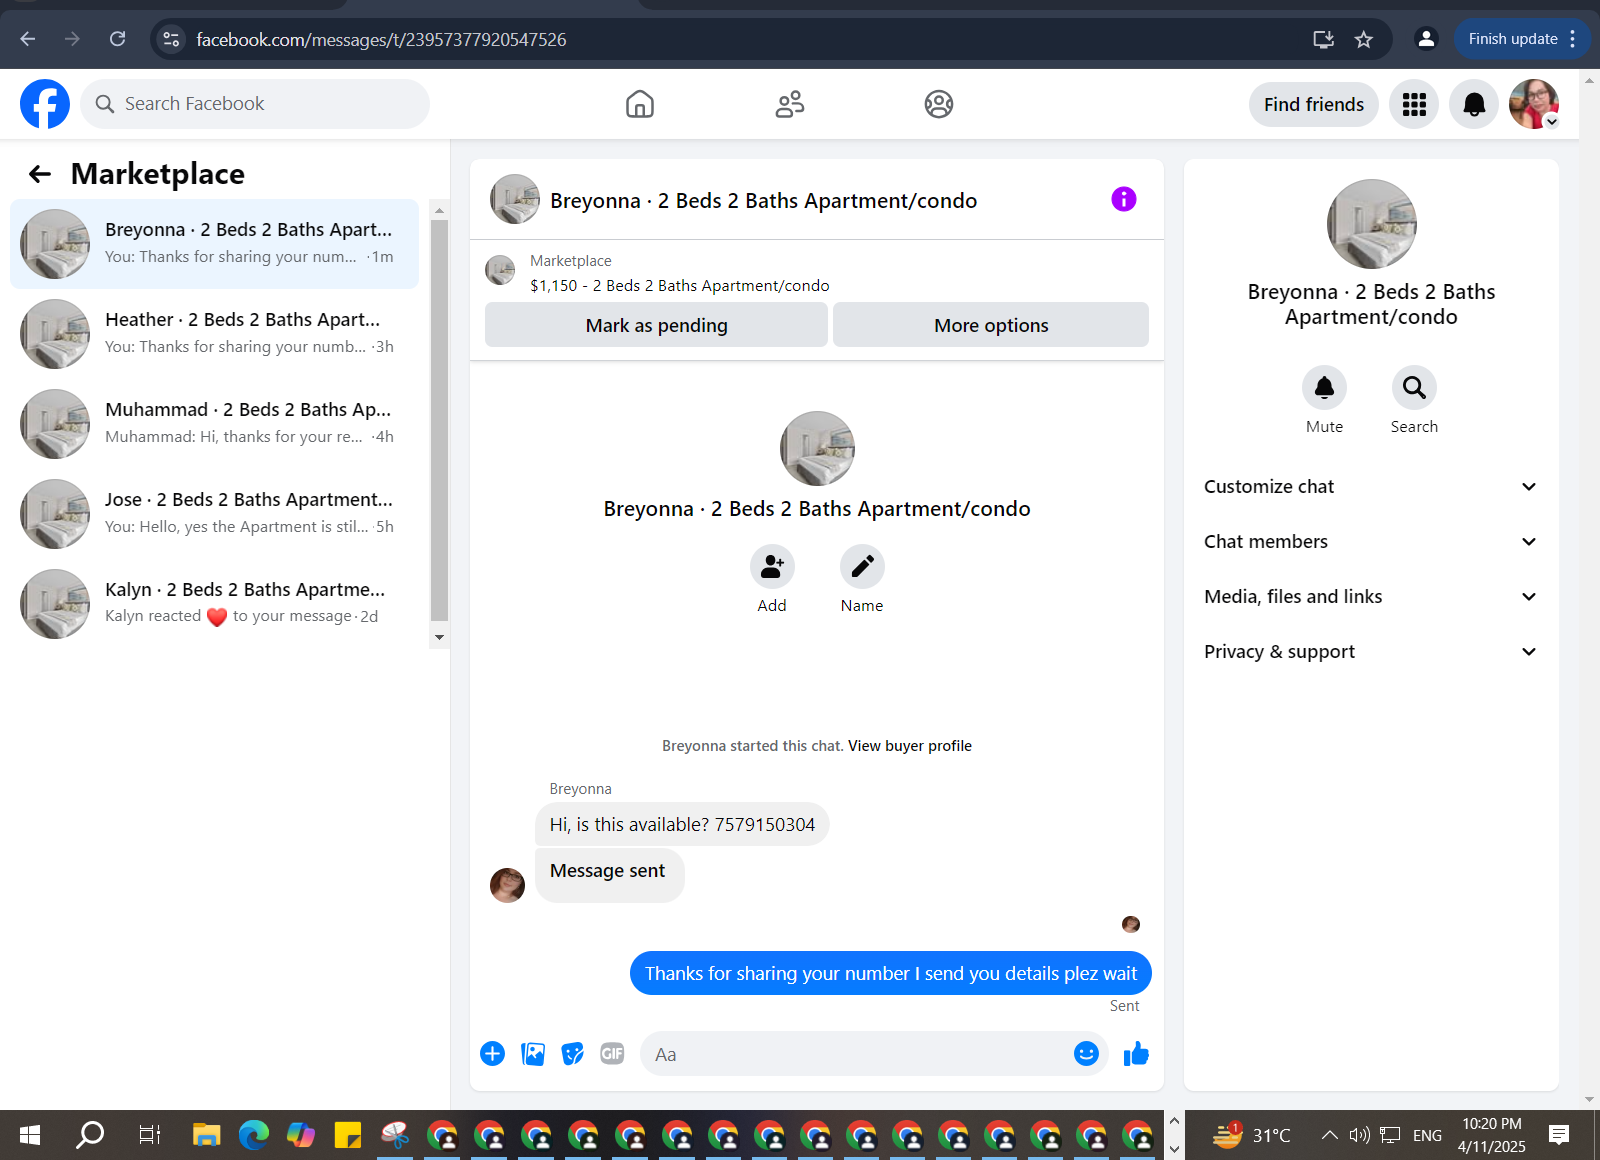This screenshot has width=1600, height=1160.
Task: Open the Windows Start menu
Action: (30, 1135)
